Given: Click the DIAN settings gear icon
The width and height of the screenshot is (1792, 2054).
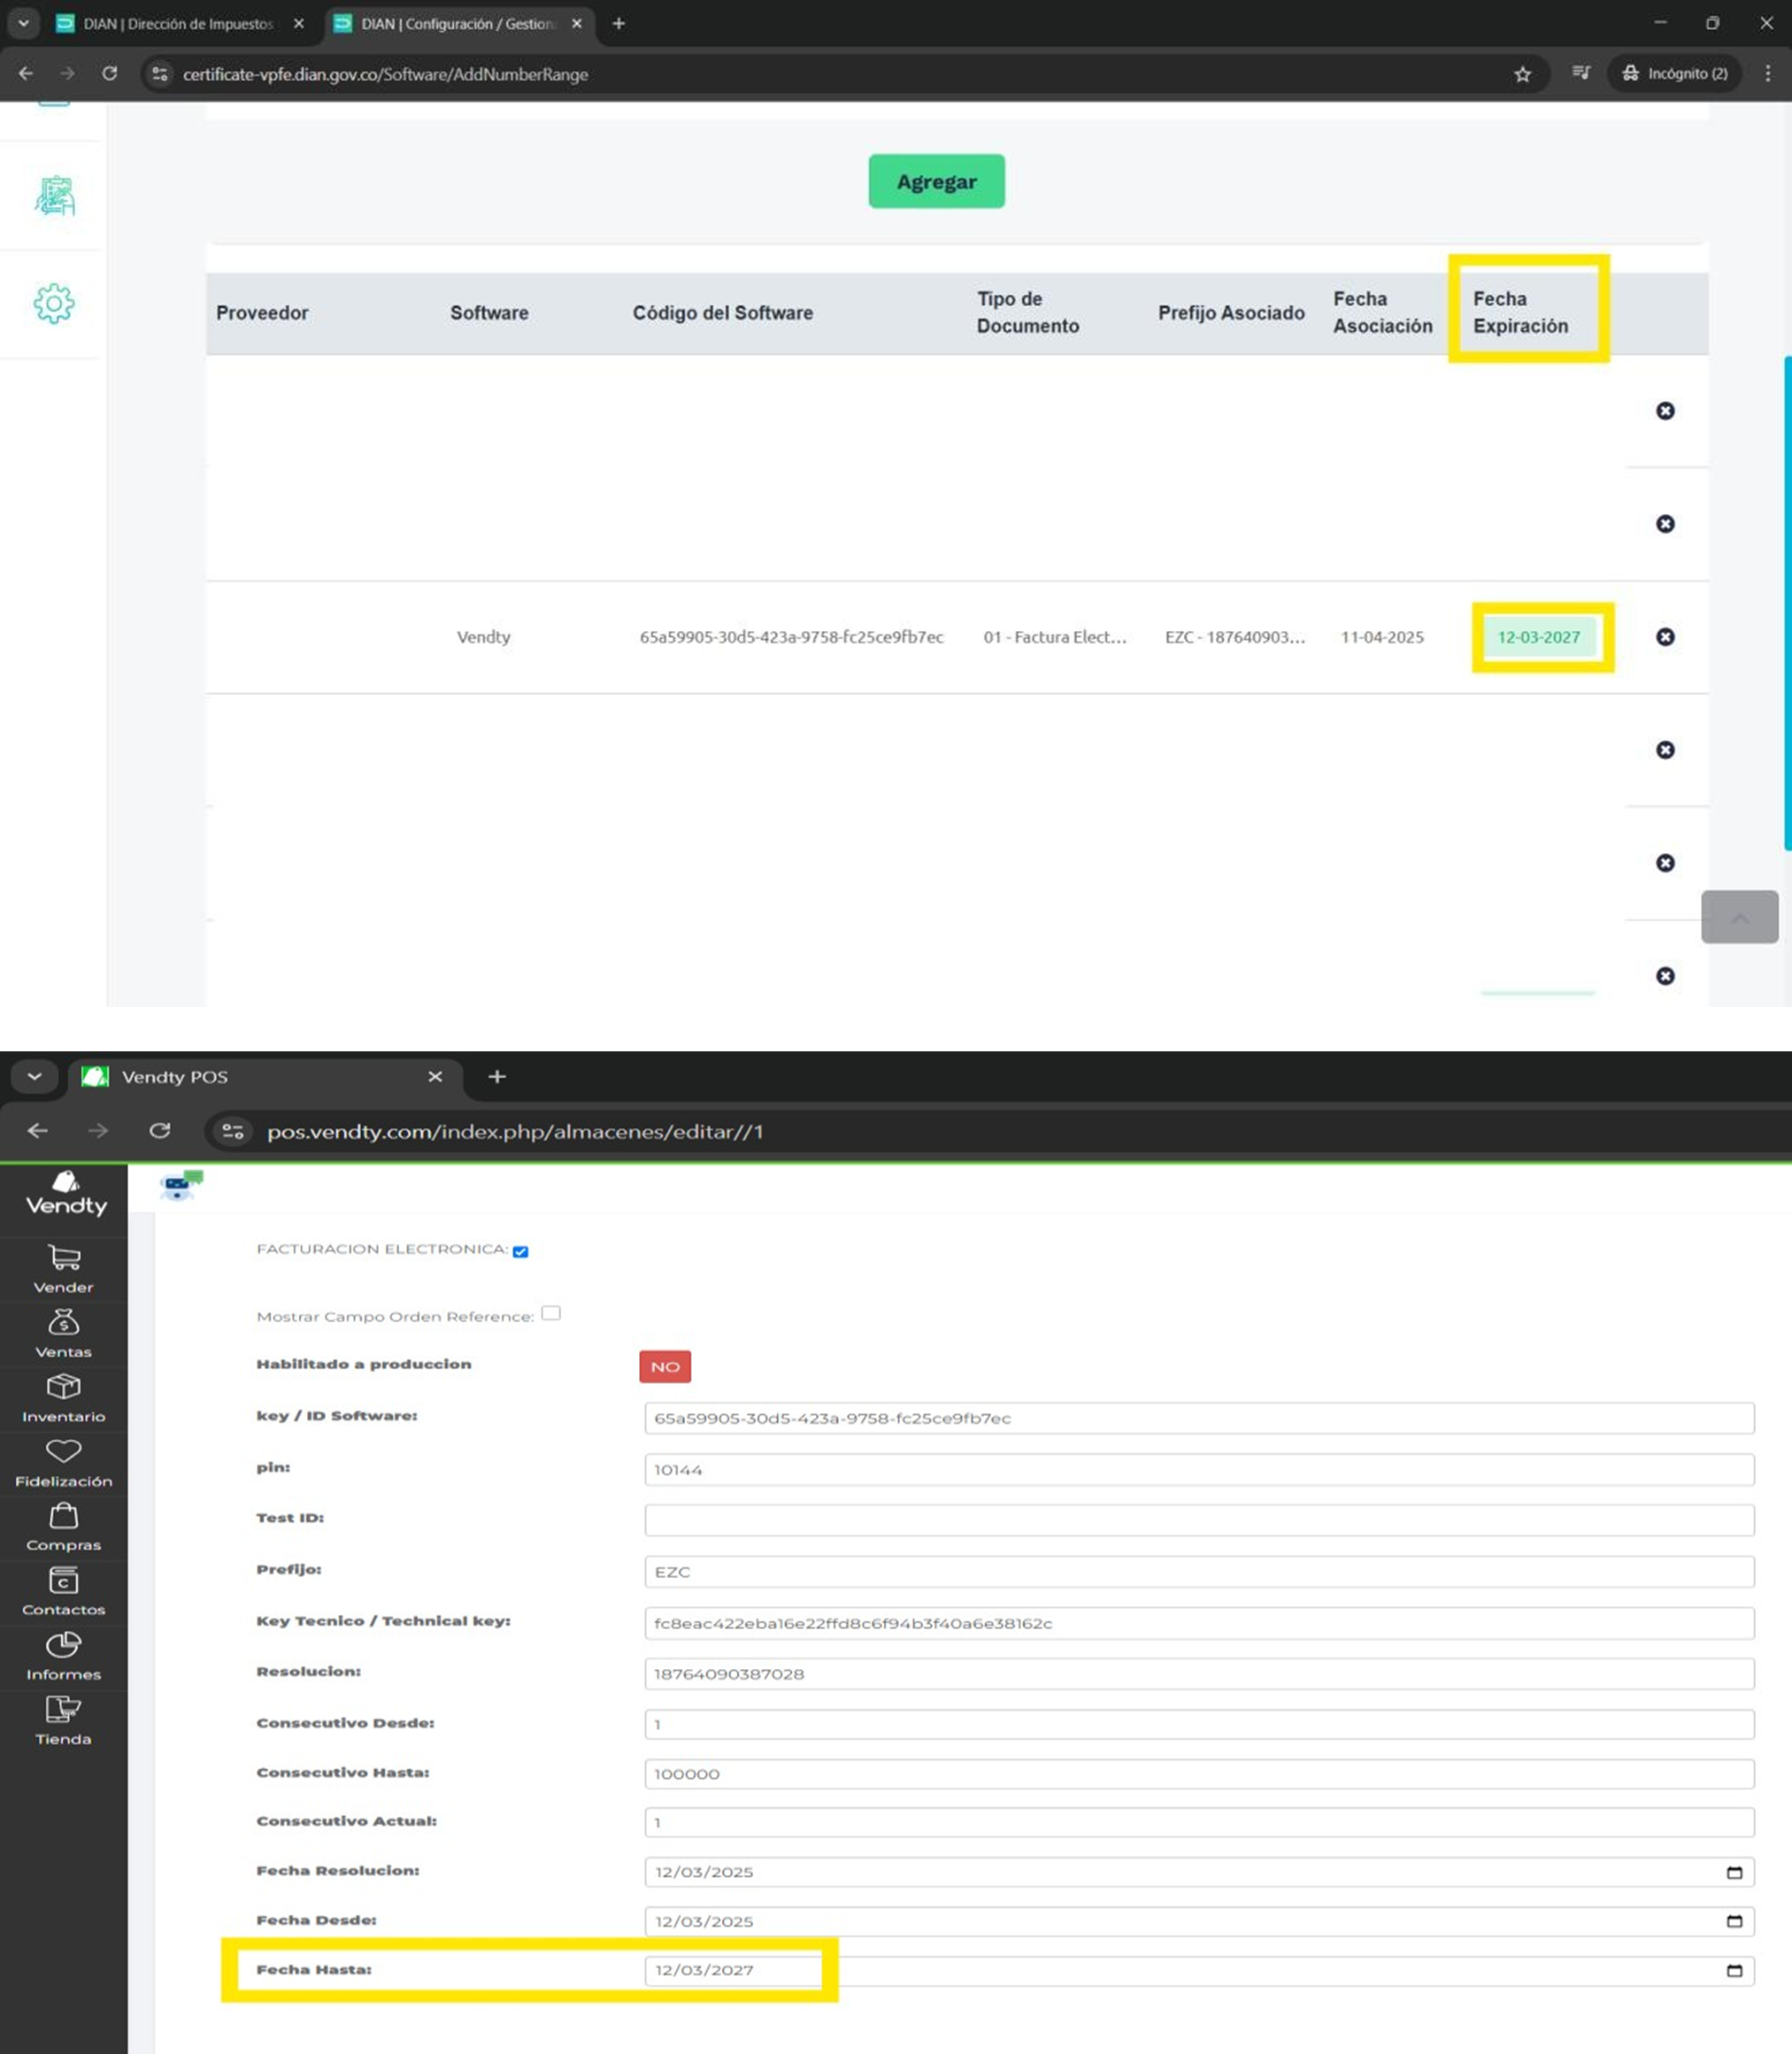Looking at the screenshot, I should pos(54,304).
